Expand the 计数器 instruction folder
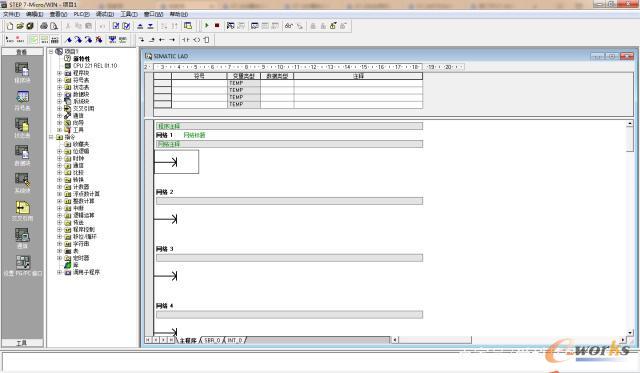The width and height of the screenshot is (640, 373). (x=60, y=187)
